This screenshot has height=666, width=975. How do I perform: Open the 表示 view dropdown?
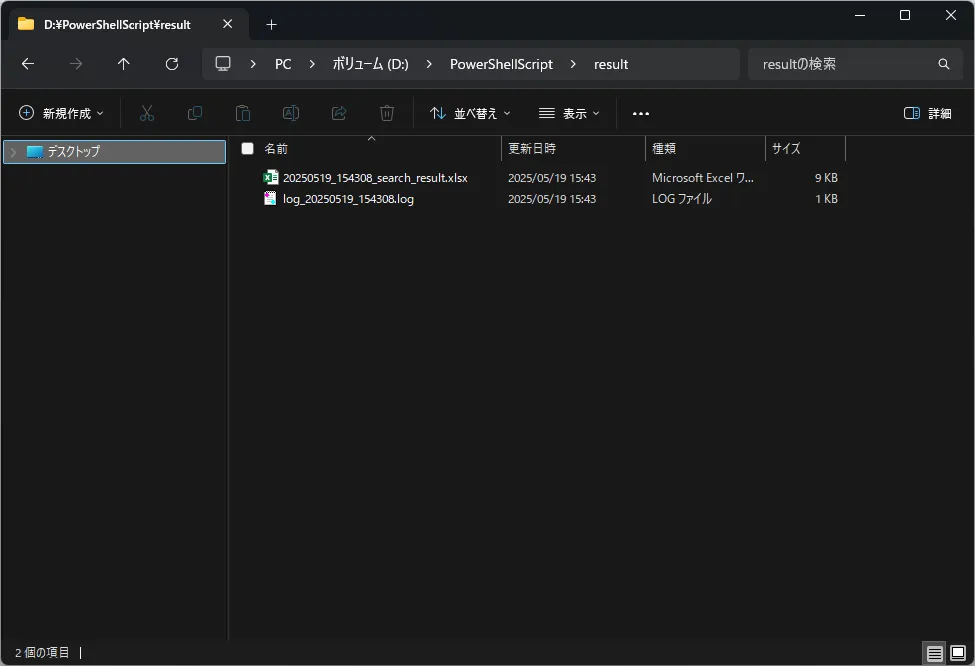(x=569, y=113)
